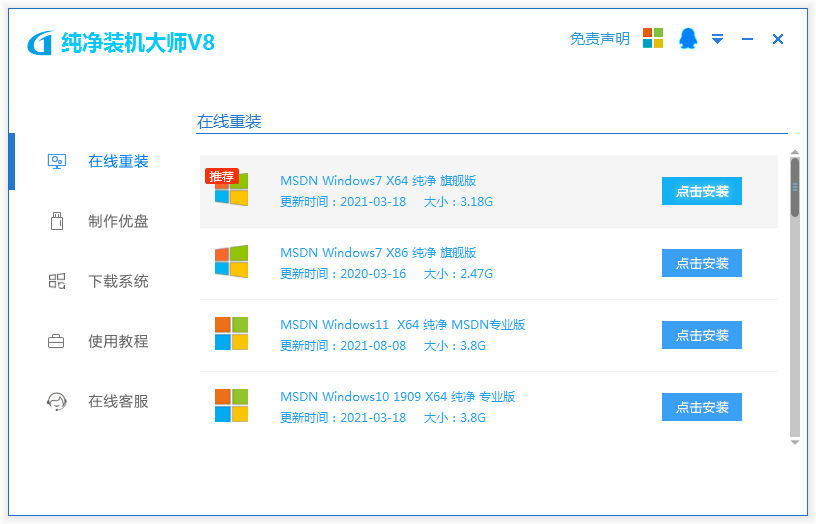Click the USB drive icon beside 制作优盘

(57, 221)
